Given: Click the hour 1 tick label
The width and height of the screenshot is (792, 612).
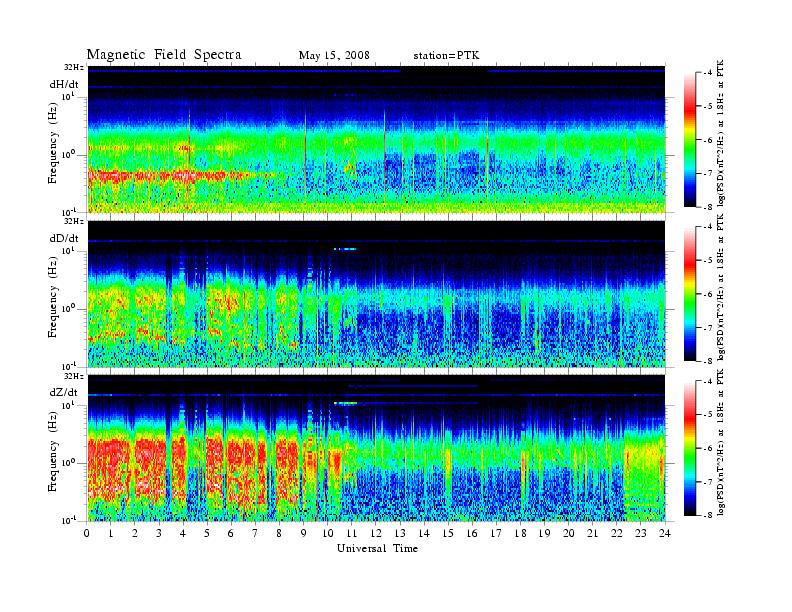Looking at the screenshot, I should [x=111, y=533].
